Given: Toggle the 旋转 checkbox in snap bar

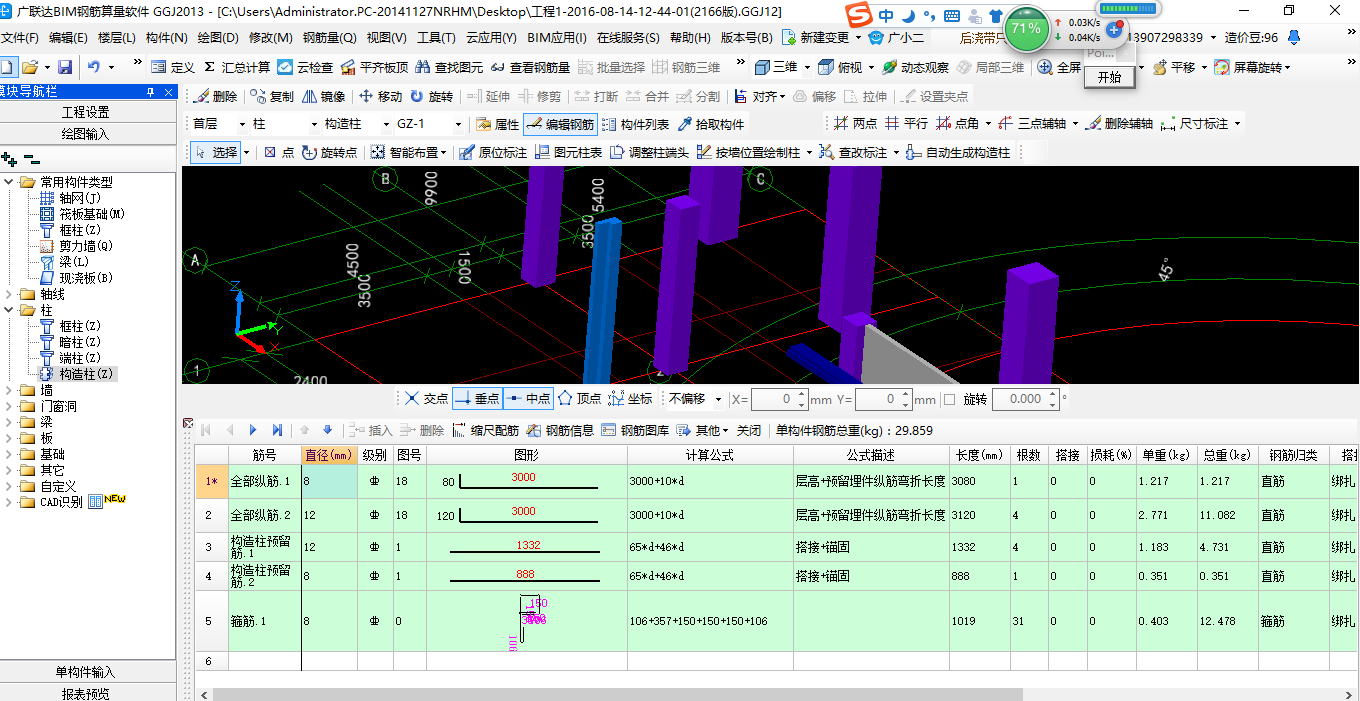Looking at the screenshot, I should pos(949,399).
